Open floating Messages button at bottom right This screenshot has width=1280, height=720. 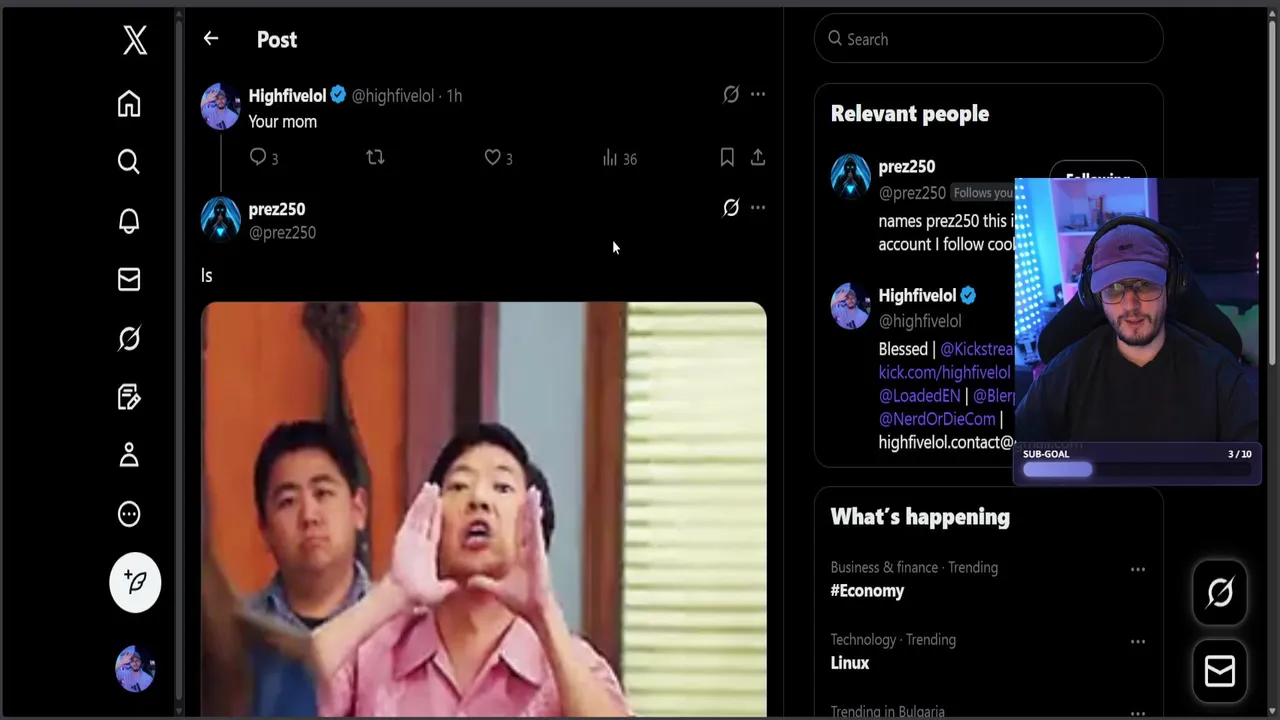click(1220, 672)
